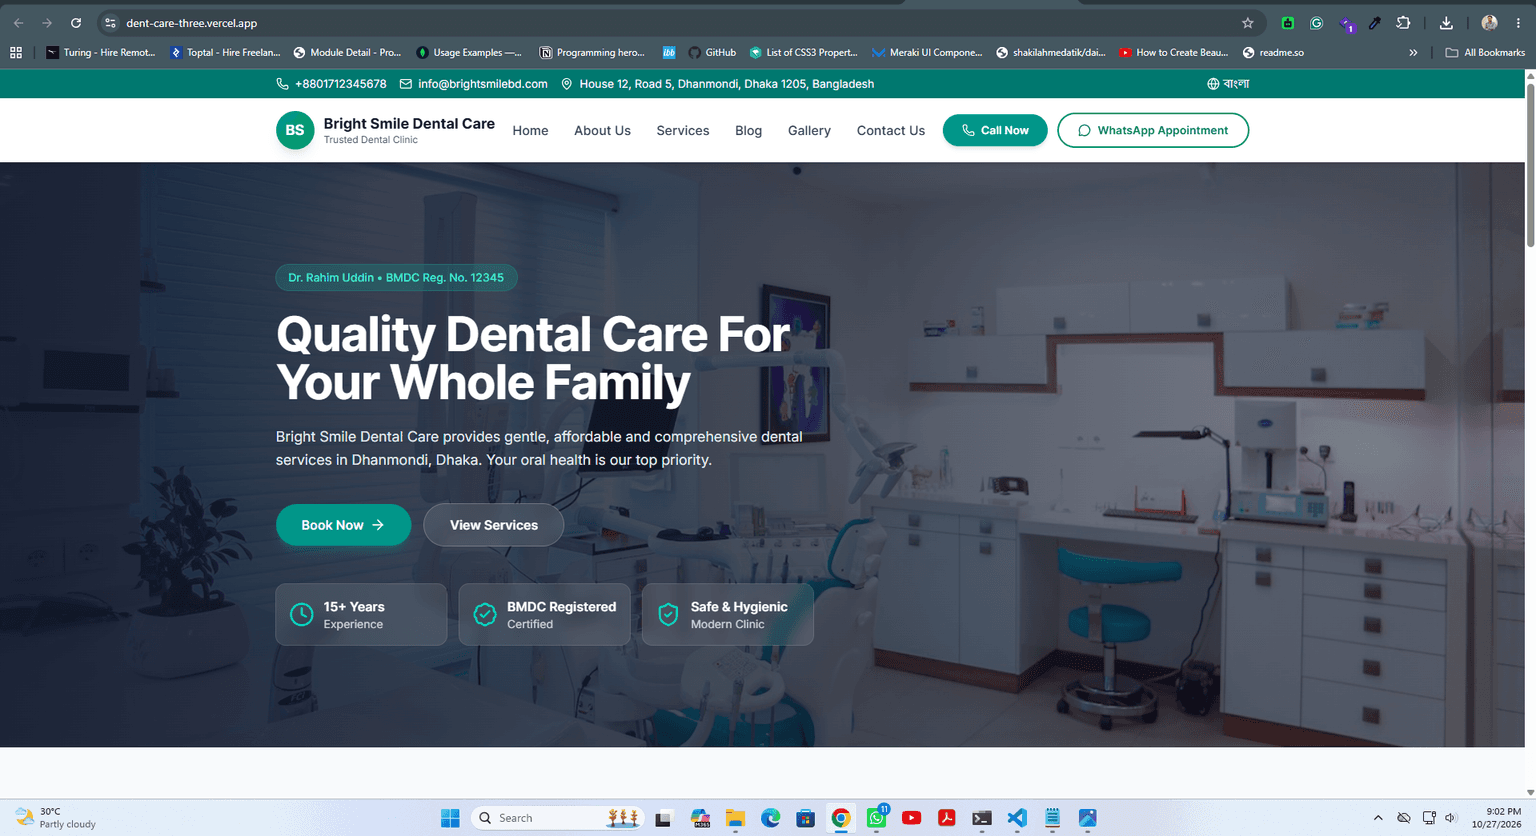Open the Chrome profile avatar

(1489, 23)
